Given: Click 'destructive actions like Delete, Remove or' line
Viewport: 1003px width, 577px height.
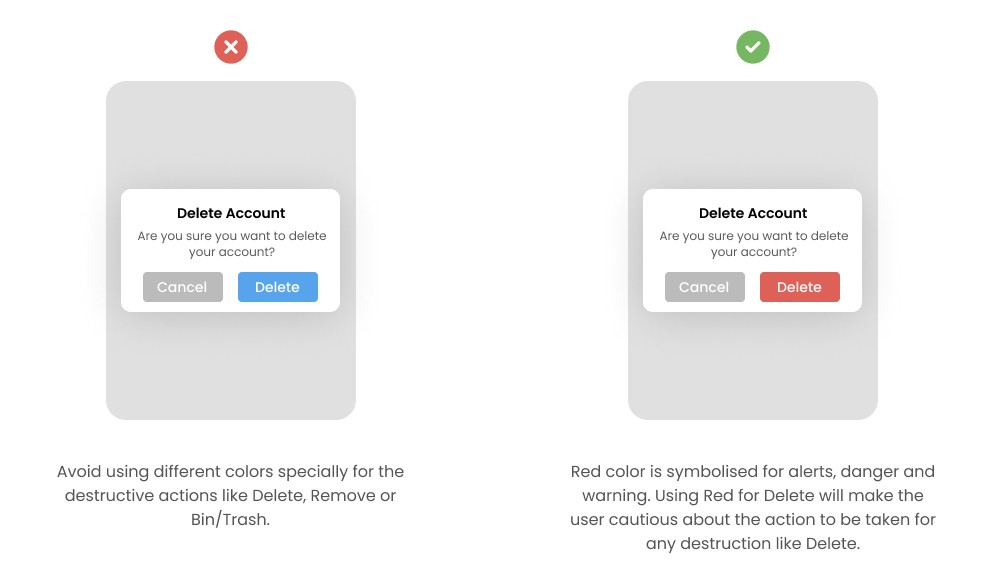Looking at the screenshot, I should (230, 496).
